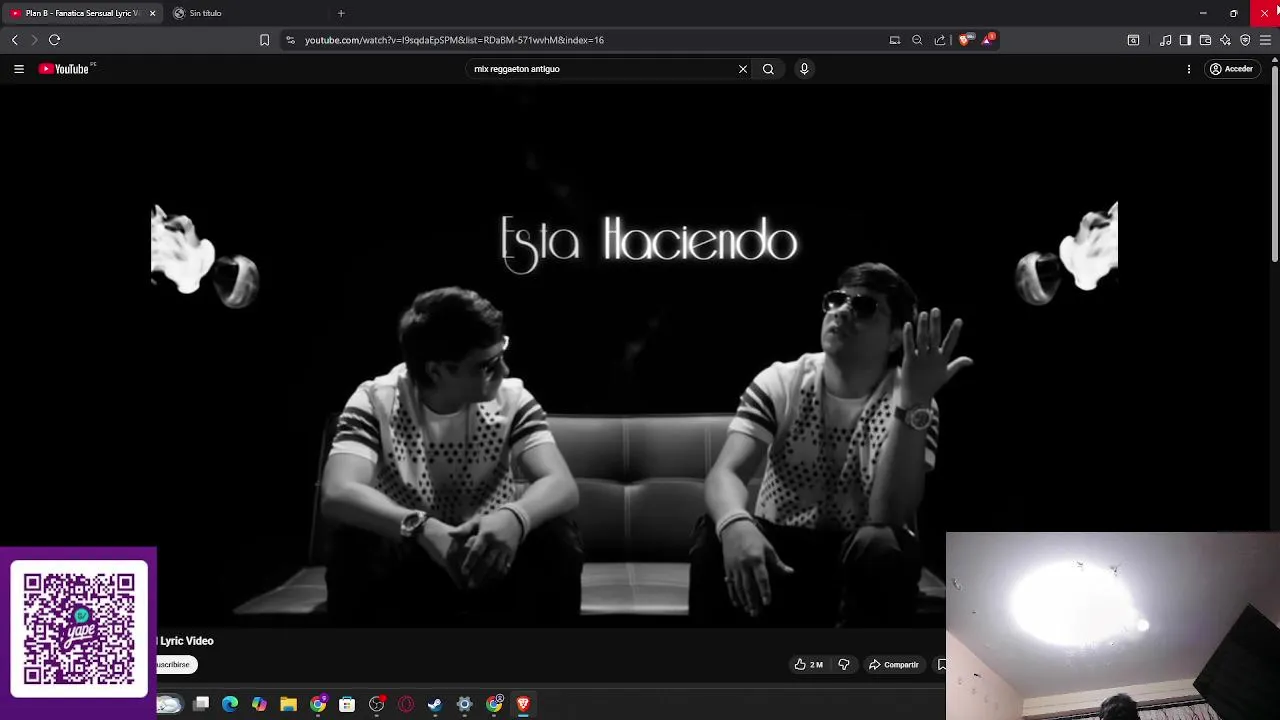This screenshot has width=1280, height=720.
Task: Click the Yape QR code image
Action: (79, 629)
